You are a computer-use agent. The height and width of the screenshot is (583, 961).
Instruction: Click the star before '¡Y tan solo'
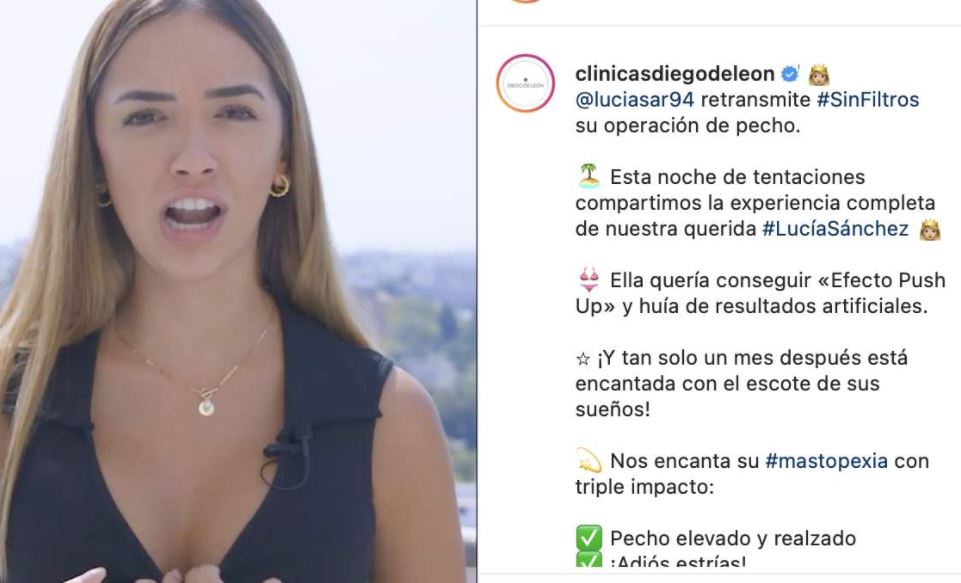point(583,359)
